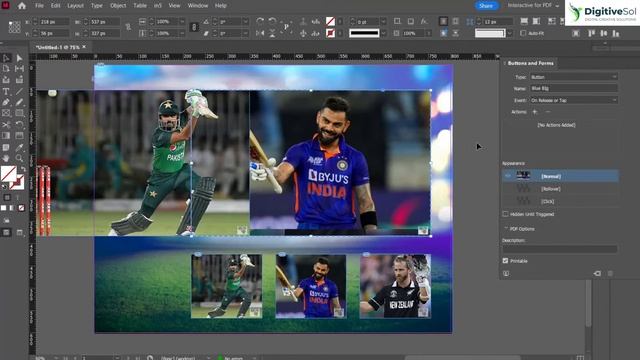Click the Fill swatch in Control panel
640x360 pixels.
click(330, 21)
